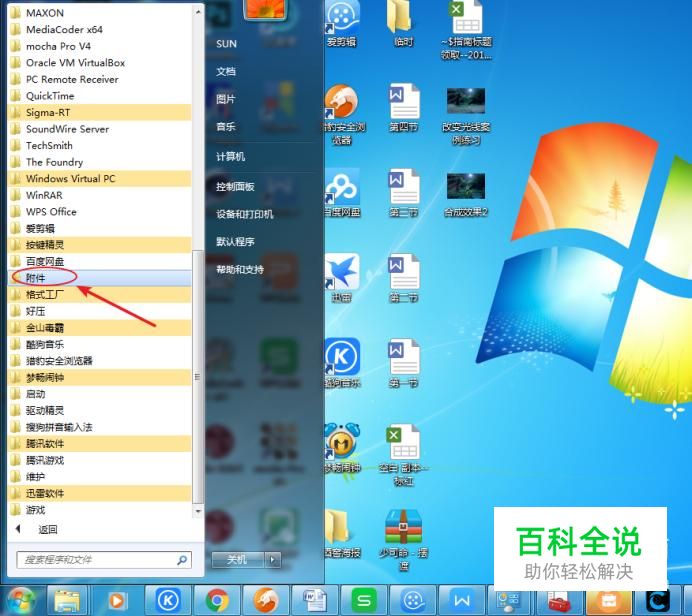
Task: Open 音乐 in the Start menu
Action: click(x=226, y=127)
